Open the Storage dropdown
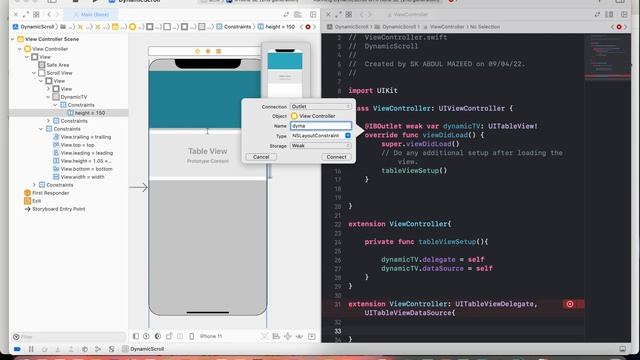This screenshot has height=360, width=640. click(320, 146)
